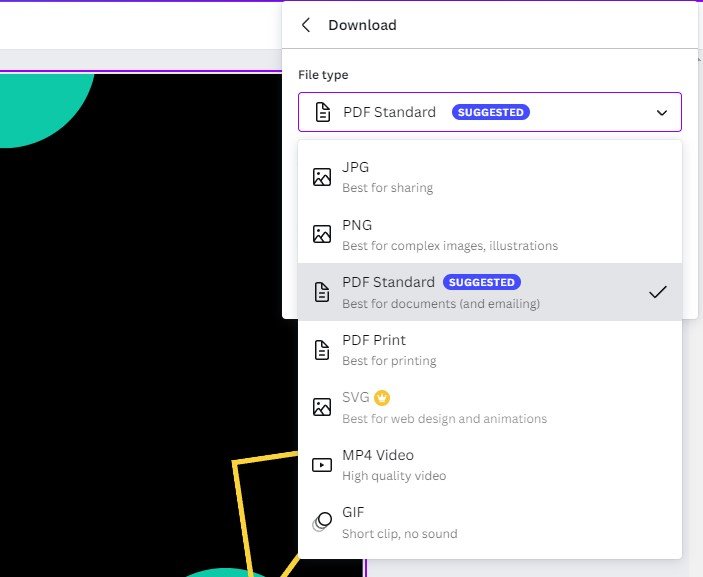Click 'Best for web design and animations'
Screen dimensions: 703x577
pos(444,419)
